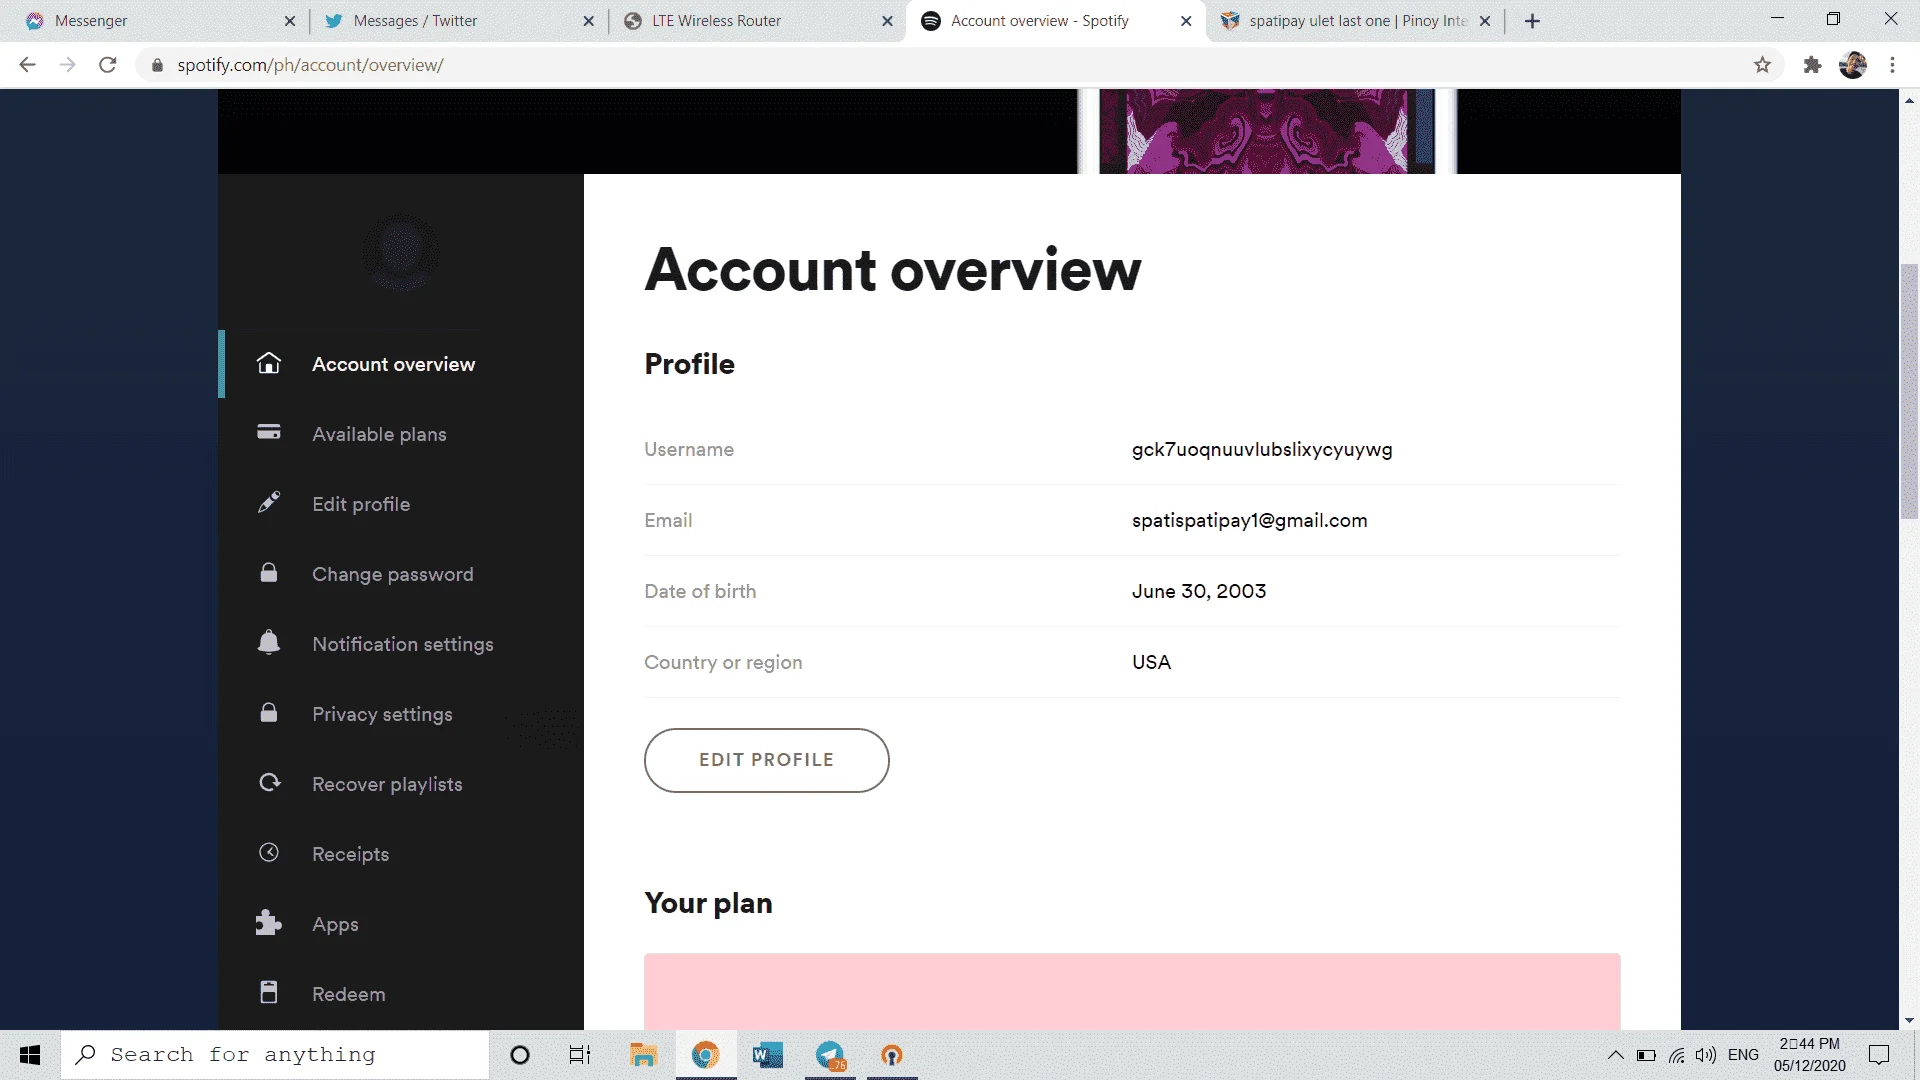Open Available plans in the sidebar

pos(379,434)
